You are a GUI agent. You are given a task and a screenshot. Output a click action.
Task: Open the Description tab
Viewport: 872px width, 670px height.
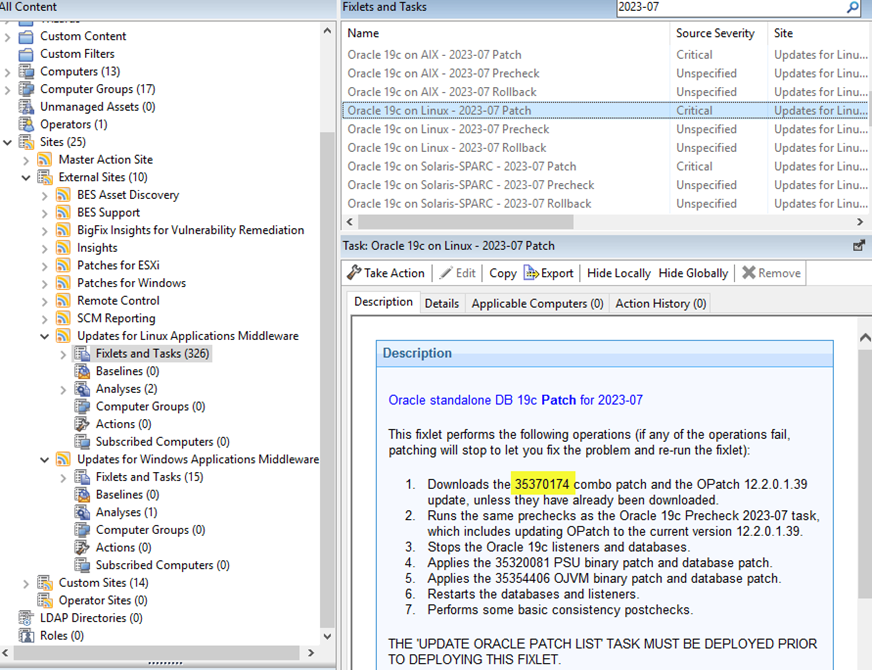[x=383, y=302]
